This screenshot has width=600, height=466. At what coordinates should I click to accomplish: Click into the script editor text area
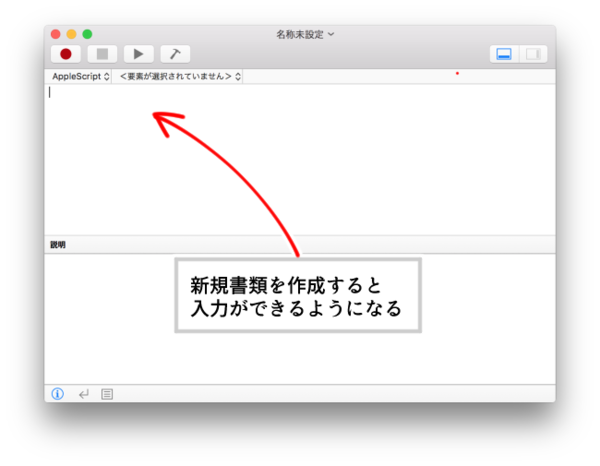[300, 159]
